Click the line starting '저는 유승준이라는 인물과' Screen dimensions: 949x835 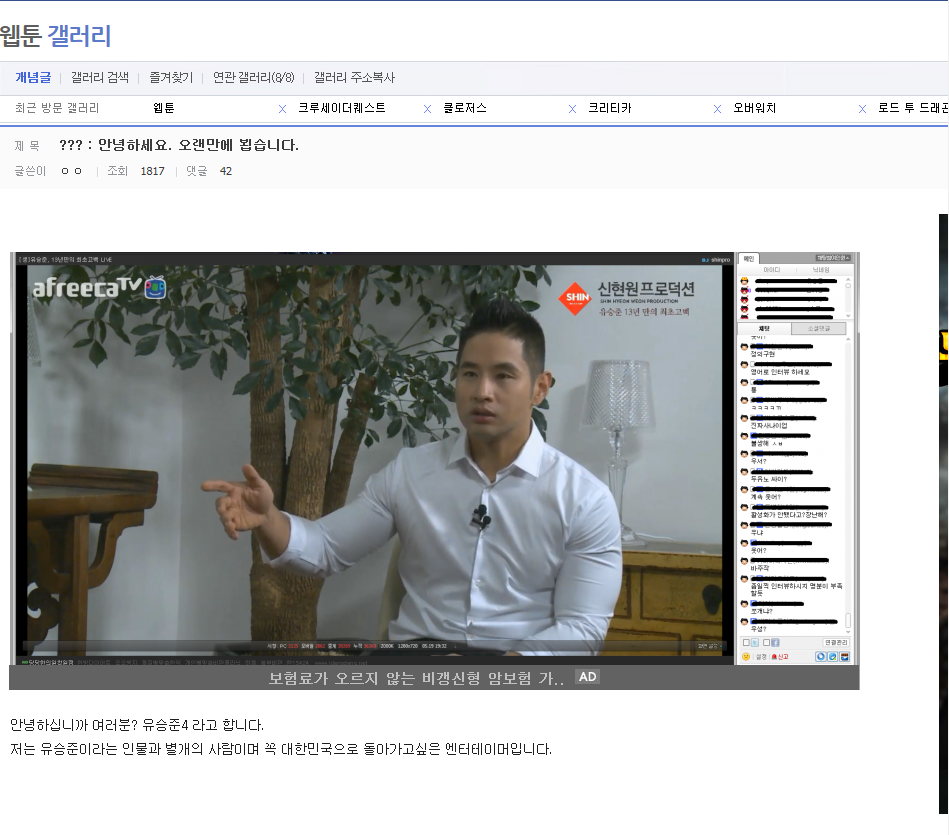coord(281,750)
